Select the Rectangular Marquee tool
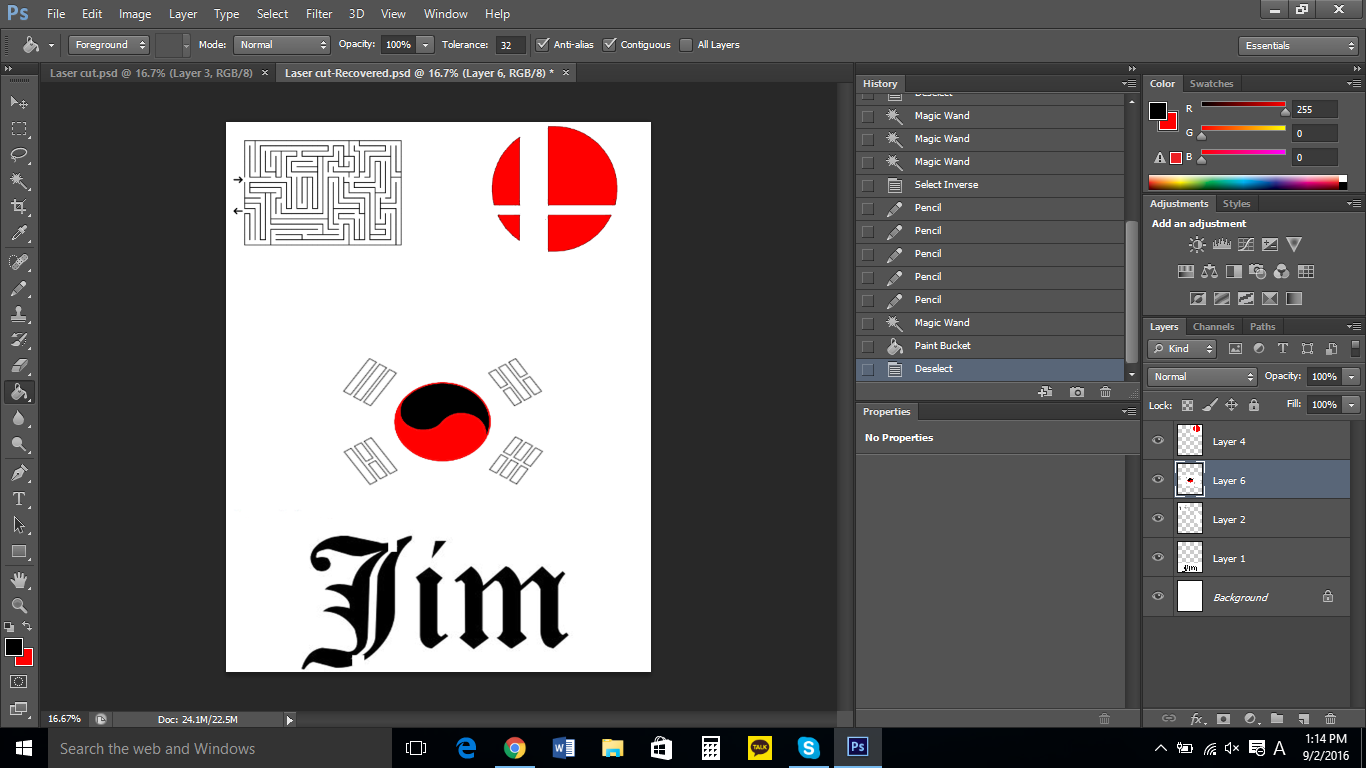This screenshot has height=768, width=1366. point(19,128)
